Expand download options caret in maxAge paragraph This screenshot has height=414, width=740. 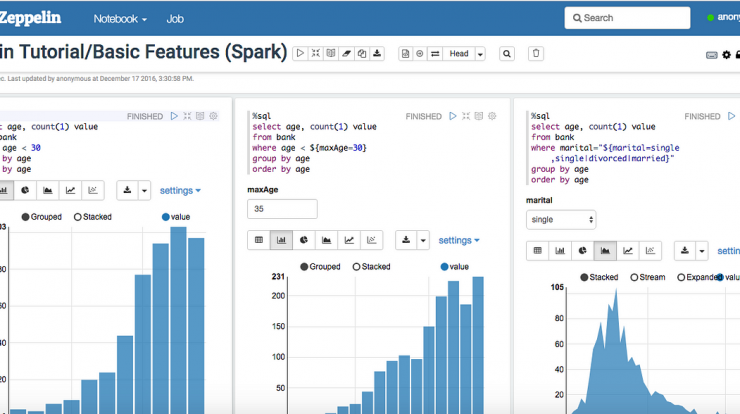(x=423, y=240)
